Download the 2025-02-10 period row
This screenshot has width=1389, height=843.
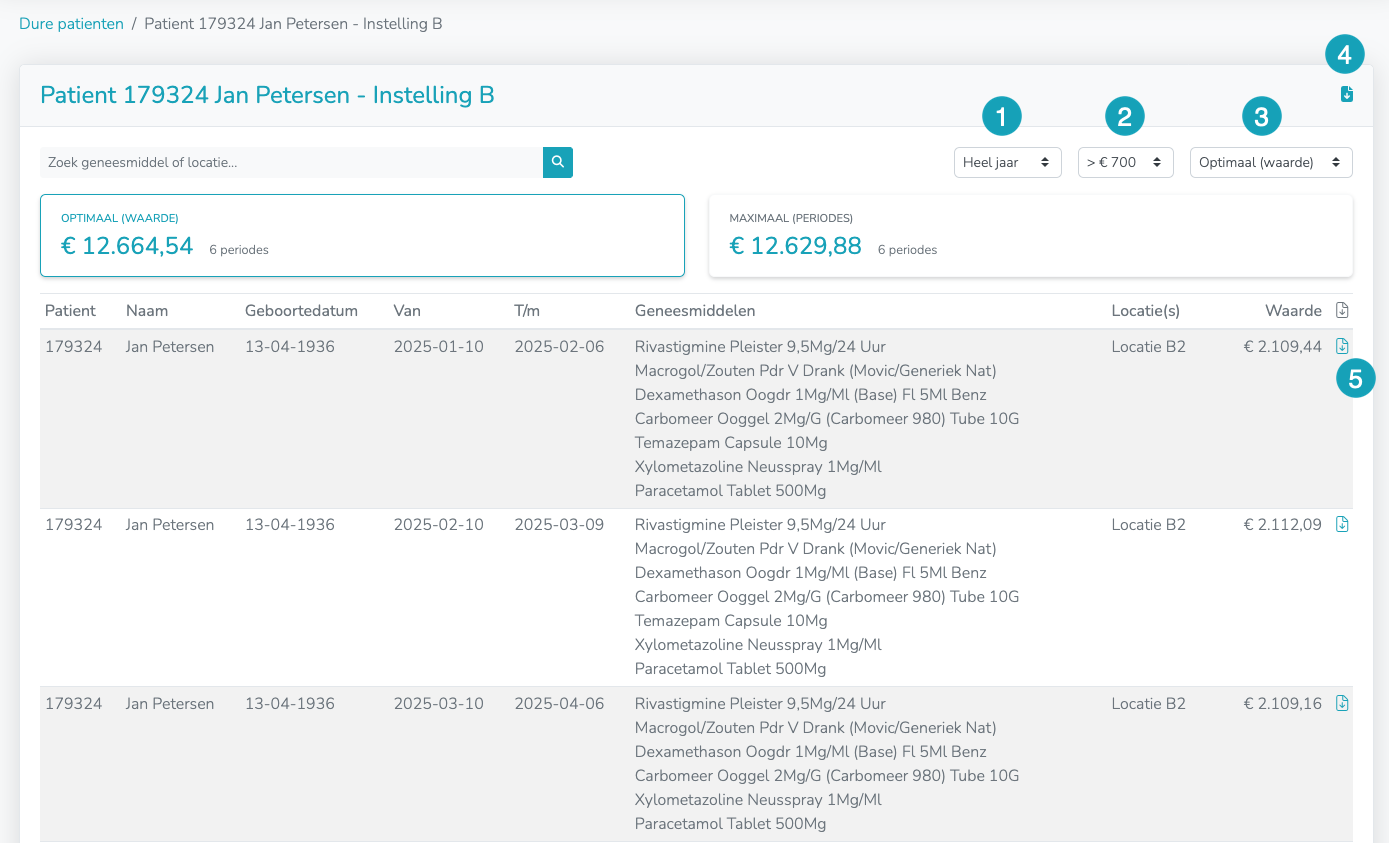tap(1342, 524)
